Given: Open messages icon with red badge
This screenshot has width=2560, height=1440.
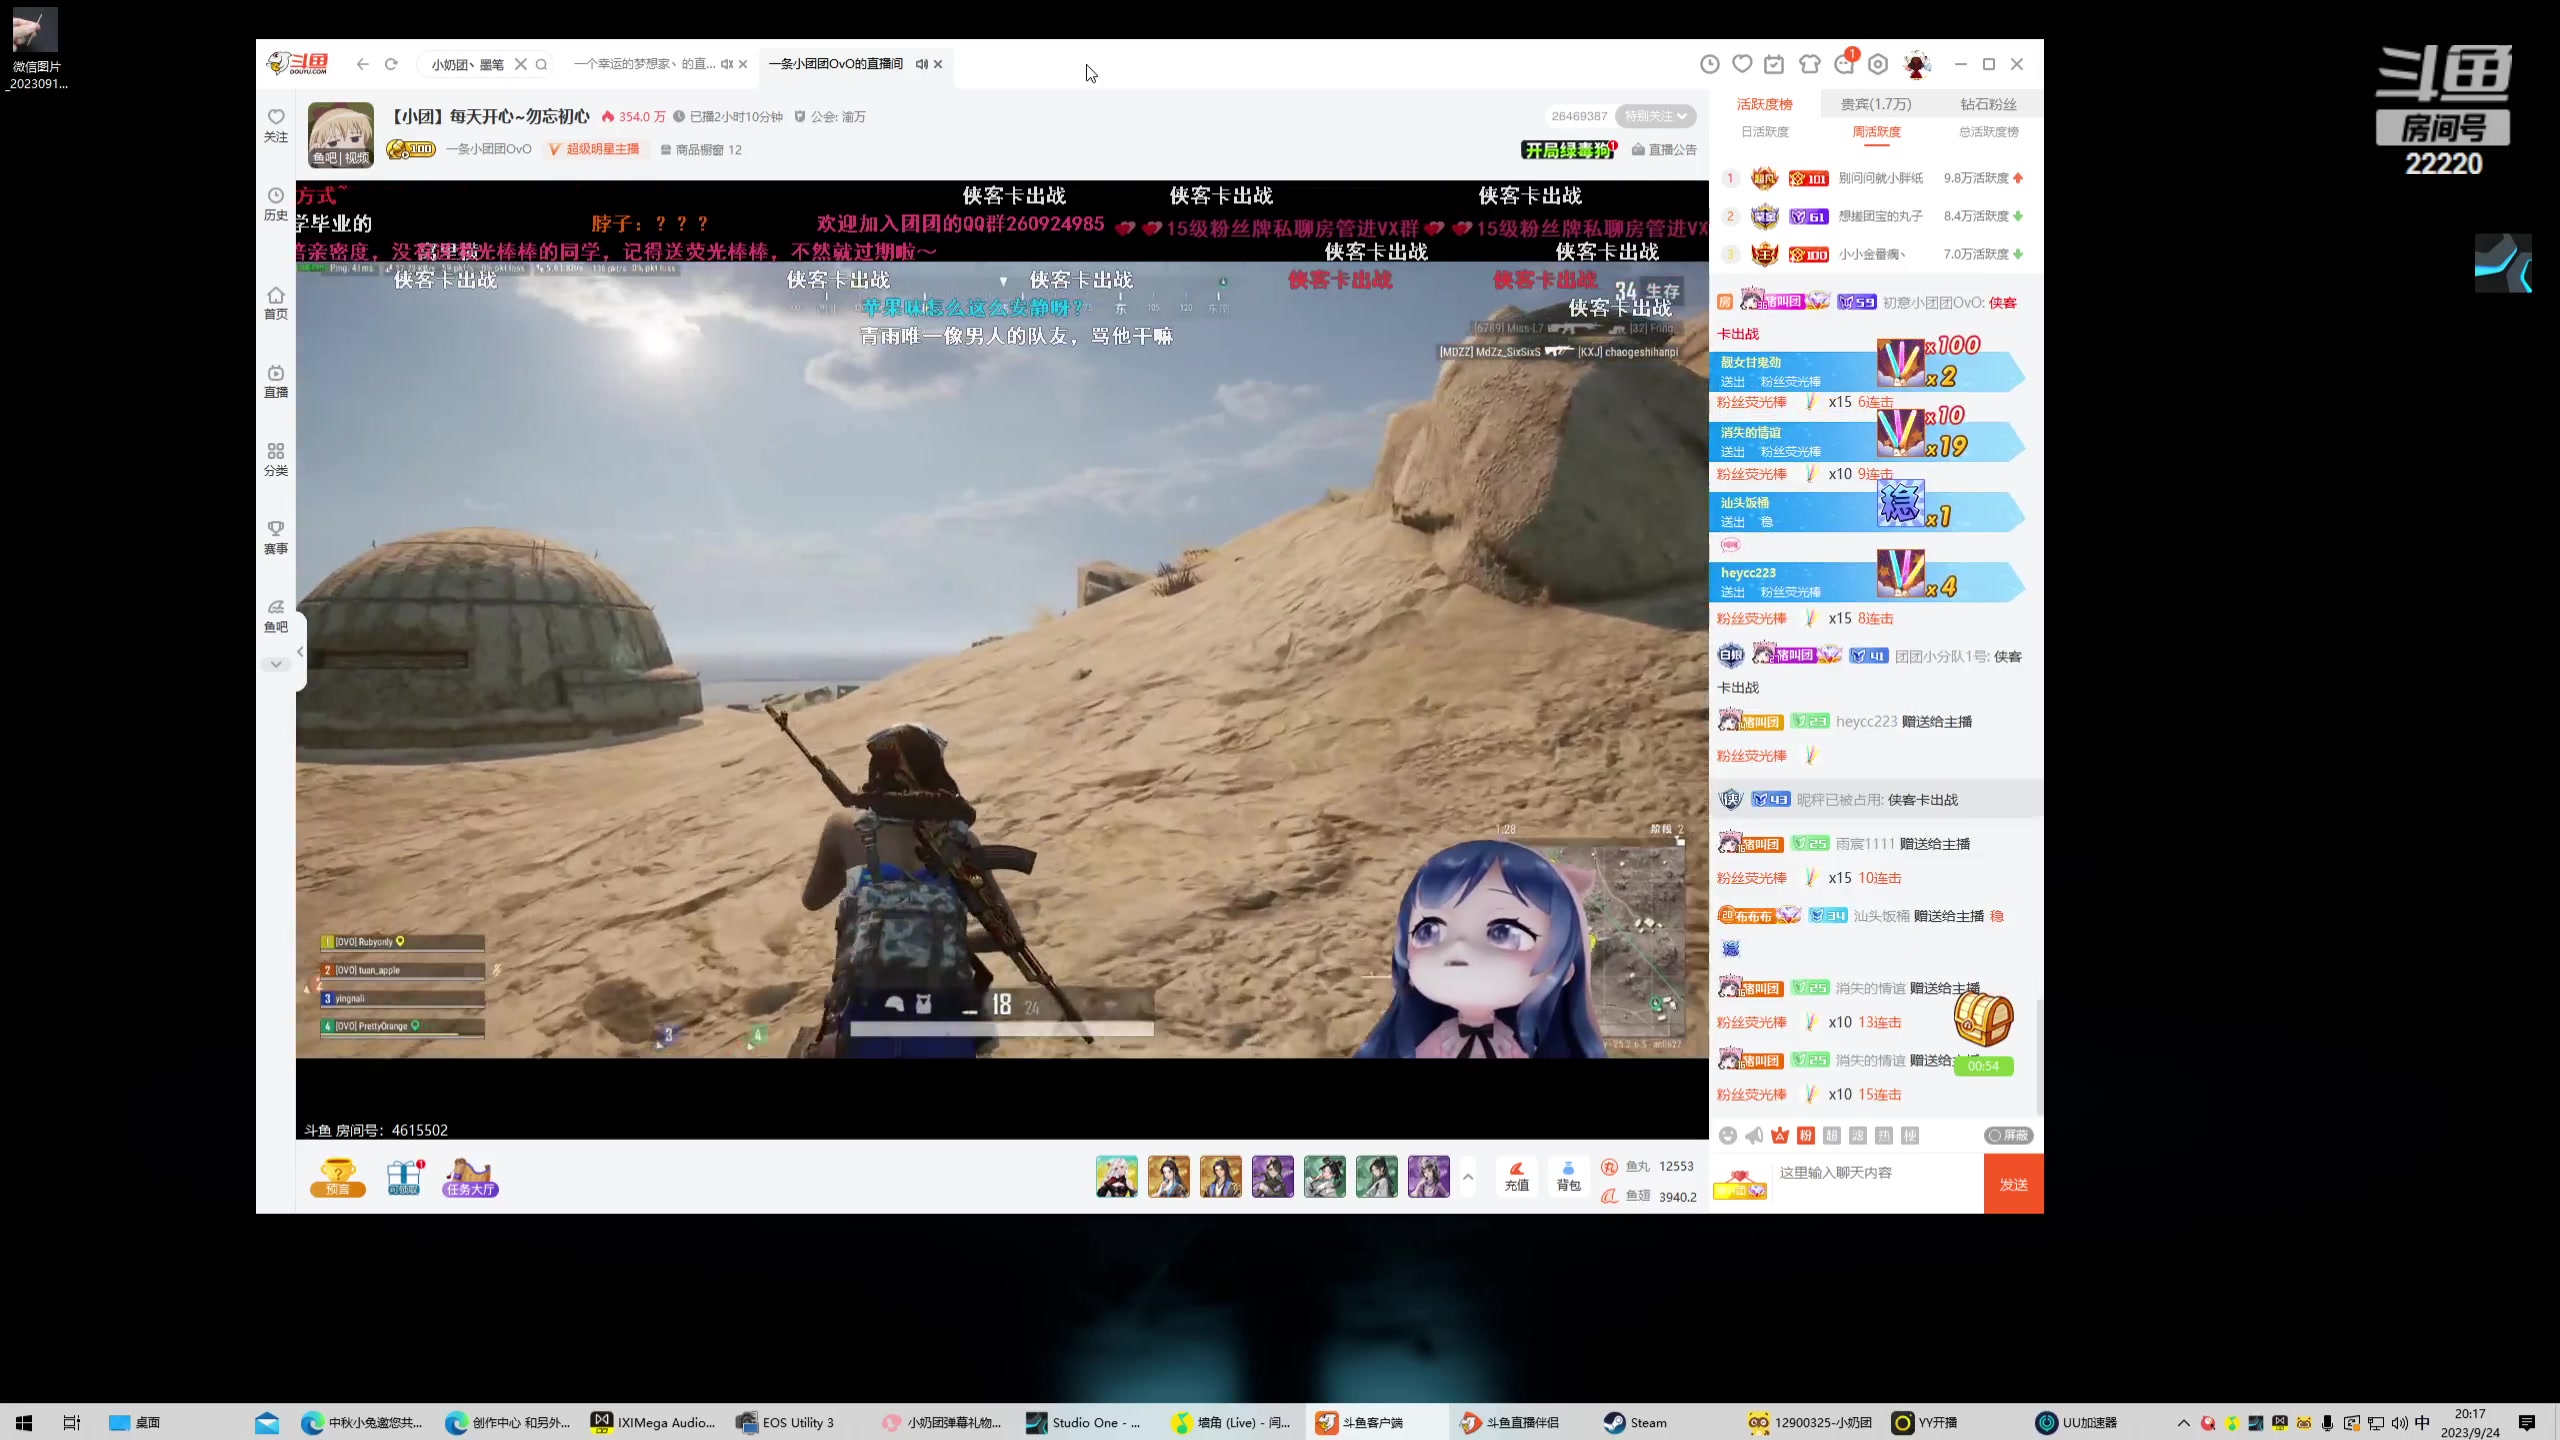Looking at the screenshot, I should [1845, 62].
